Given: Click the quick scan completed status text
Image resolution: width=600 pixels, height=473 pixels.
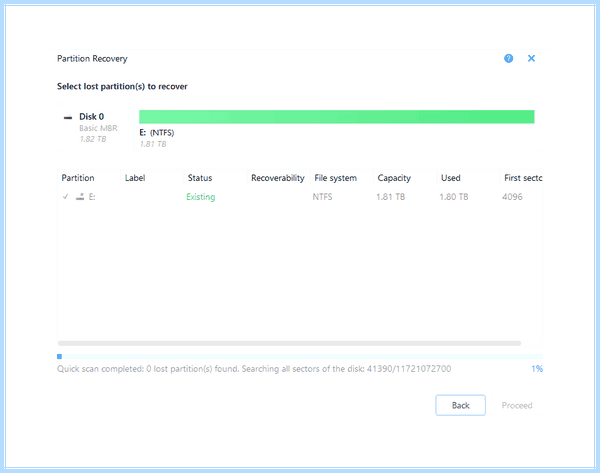Looking at the screenshot, I should pyautogui.click(x=254, y=369).
